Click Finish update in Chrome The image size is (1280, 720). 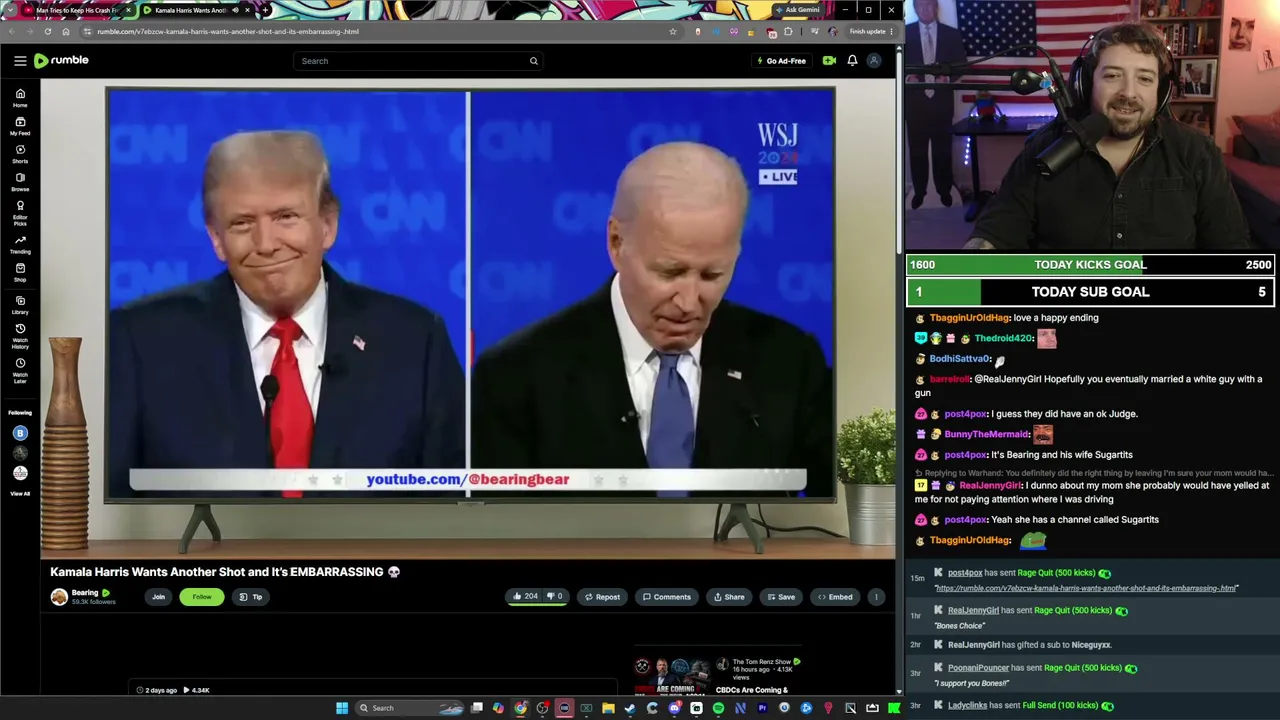(x=871, y=31)
